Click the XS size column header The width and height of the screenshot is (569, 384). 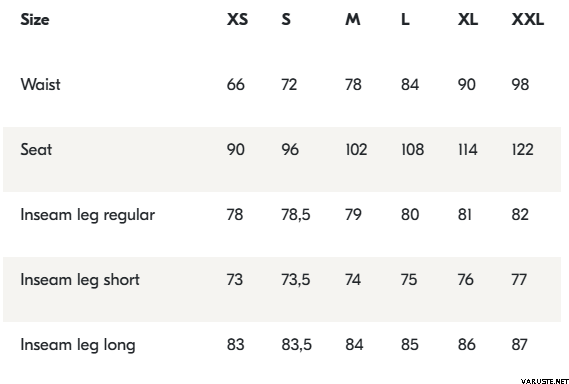[237, 19]
